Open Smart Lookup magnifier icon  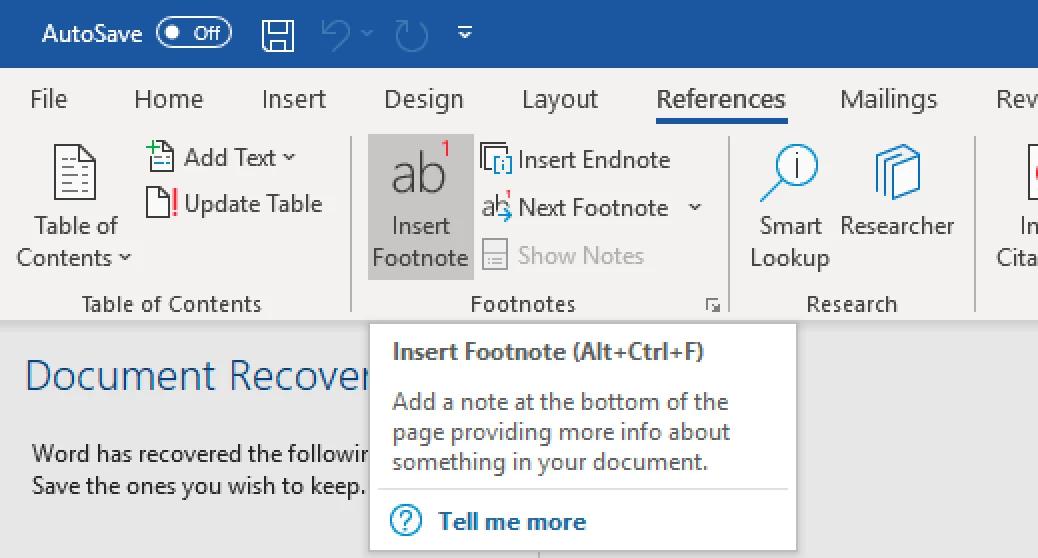click(x=789, y=175)
